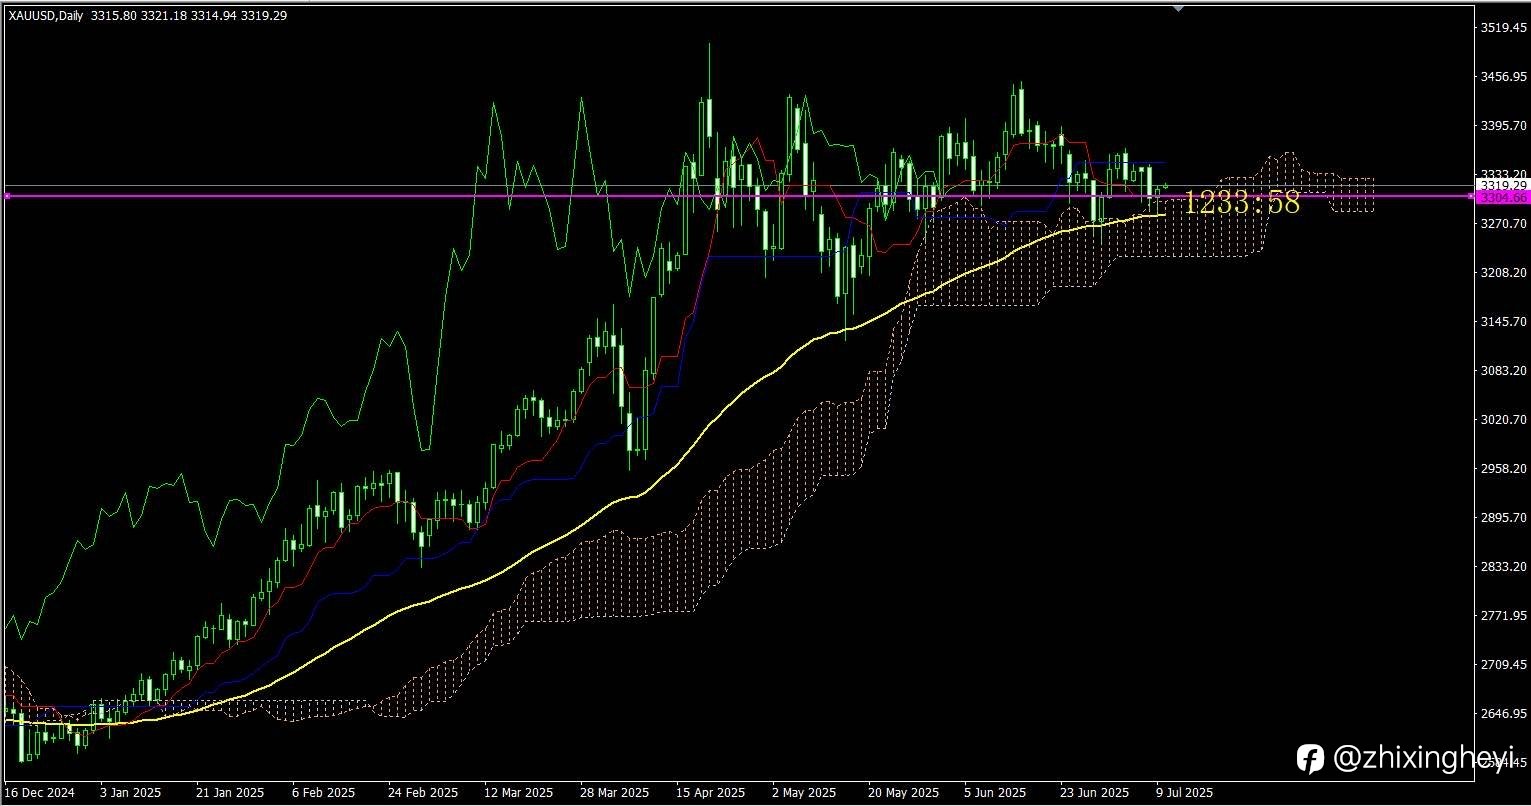Select the 9 Jul 2025 date label
The width and height of the screenshot is (1531, 806).
click(1185, 793)
